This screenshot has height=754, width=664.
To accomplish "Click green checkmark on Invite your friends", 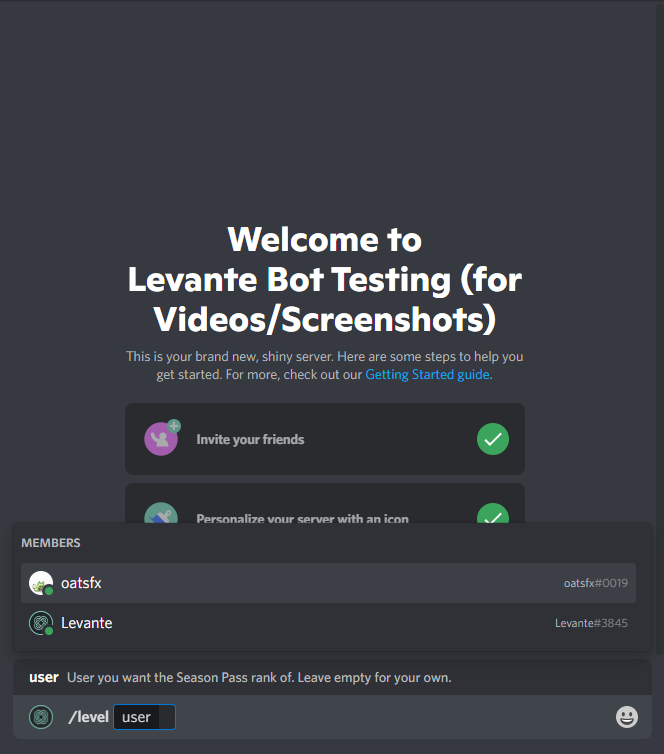I will tap(493, 439).
